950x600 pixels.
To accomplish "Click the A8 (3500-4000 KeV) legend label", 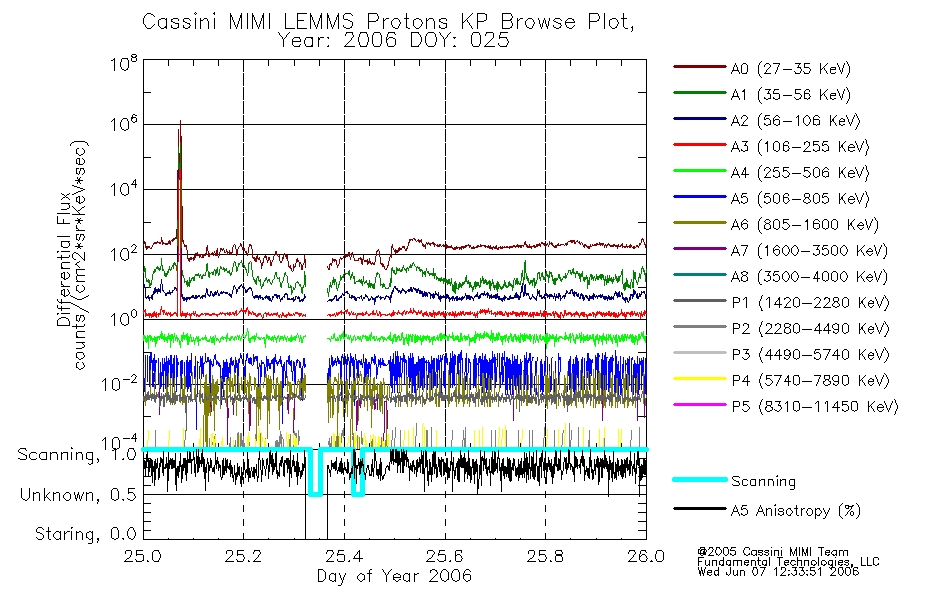I will (x=809, y=278).
